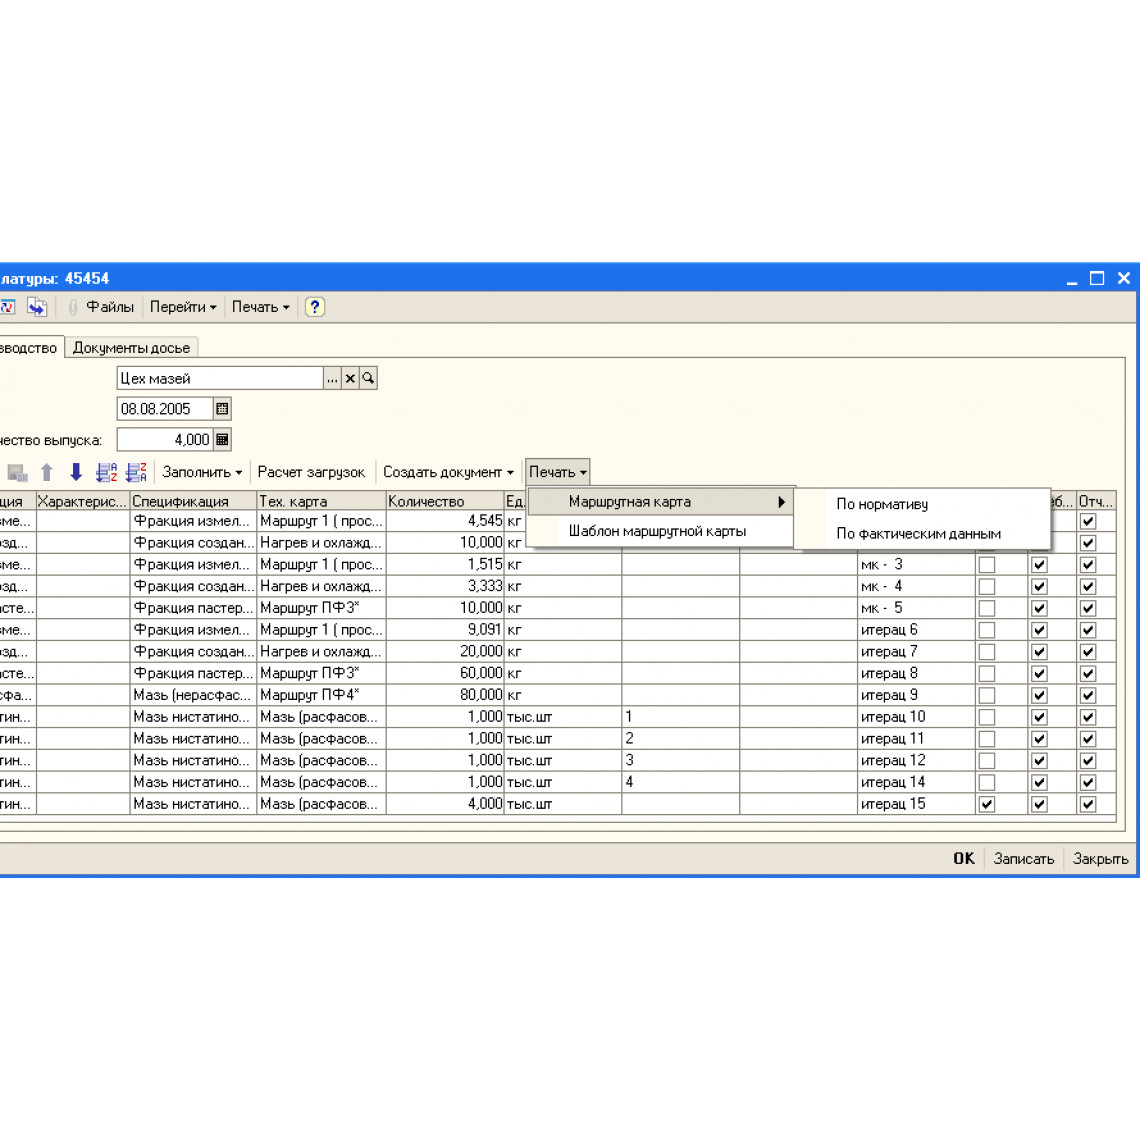Viewport: 1140px width, 1140px height.
Task: Select the quantity cell 3,333
Action: 445,586
